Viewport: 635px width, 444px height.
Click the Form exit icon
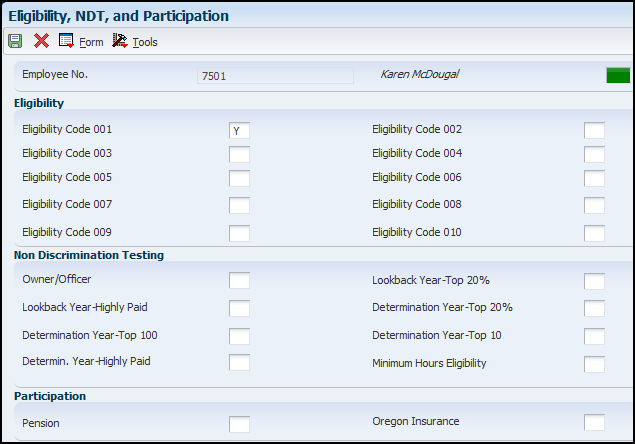(x=66, y=41)
